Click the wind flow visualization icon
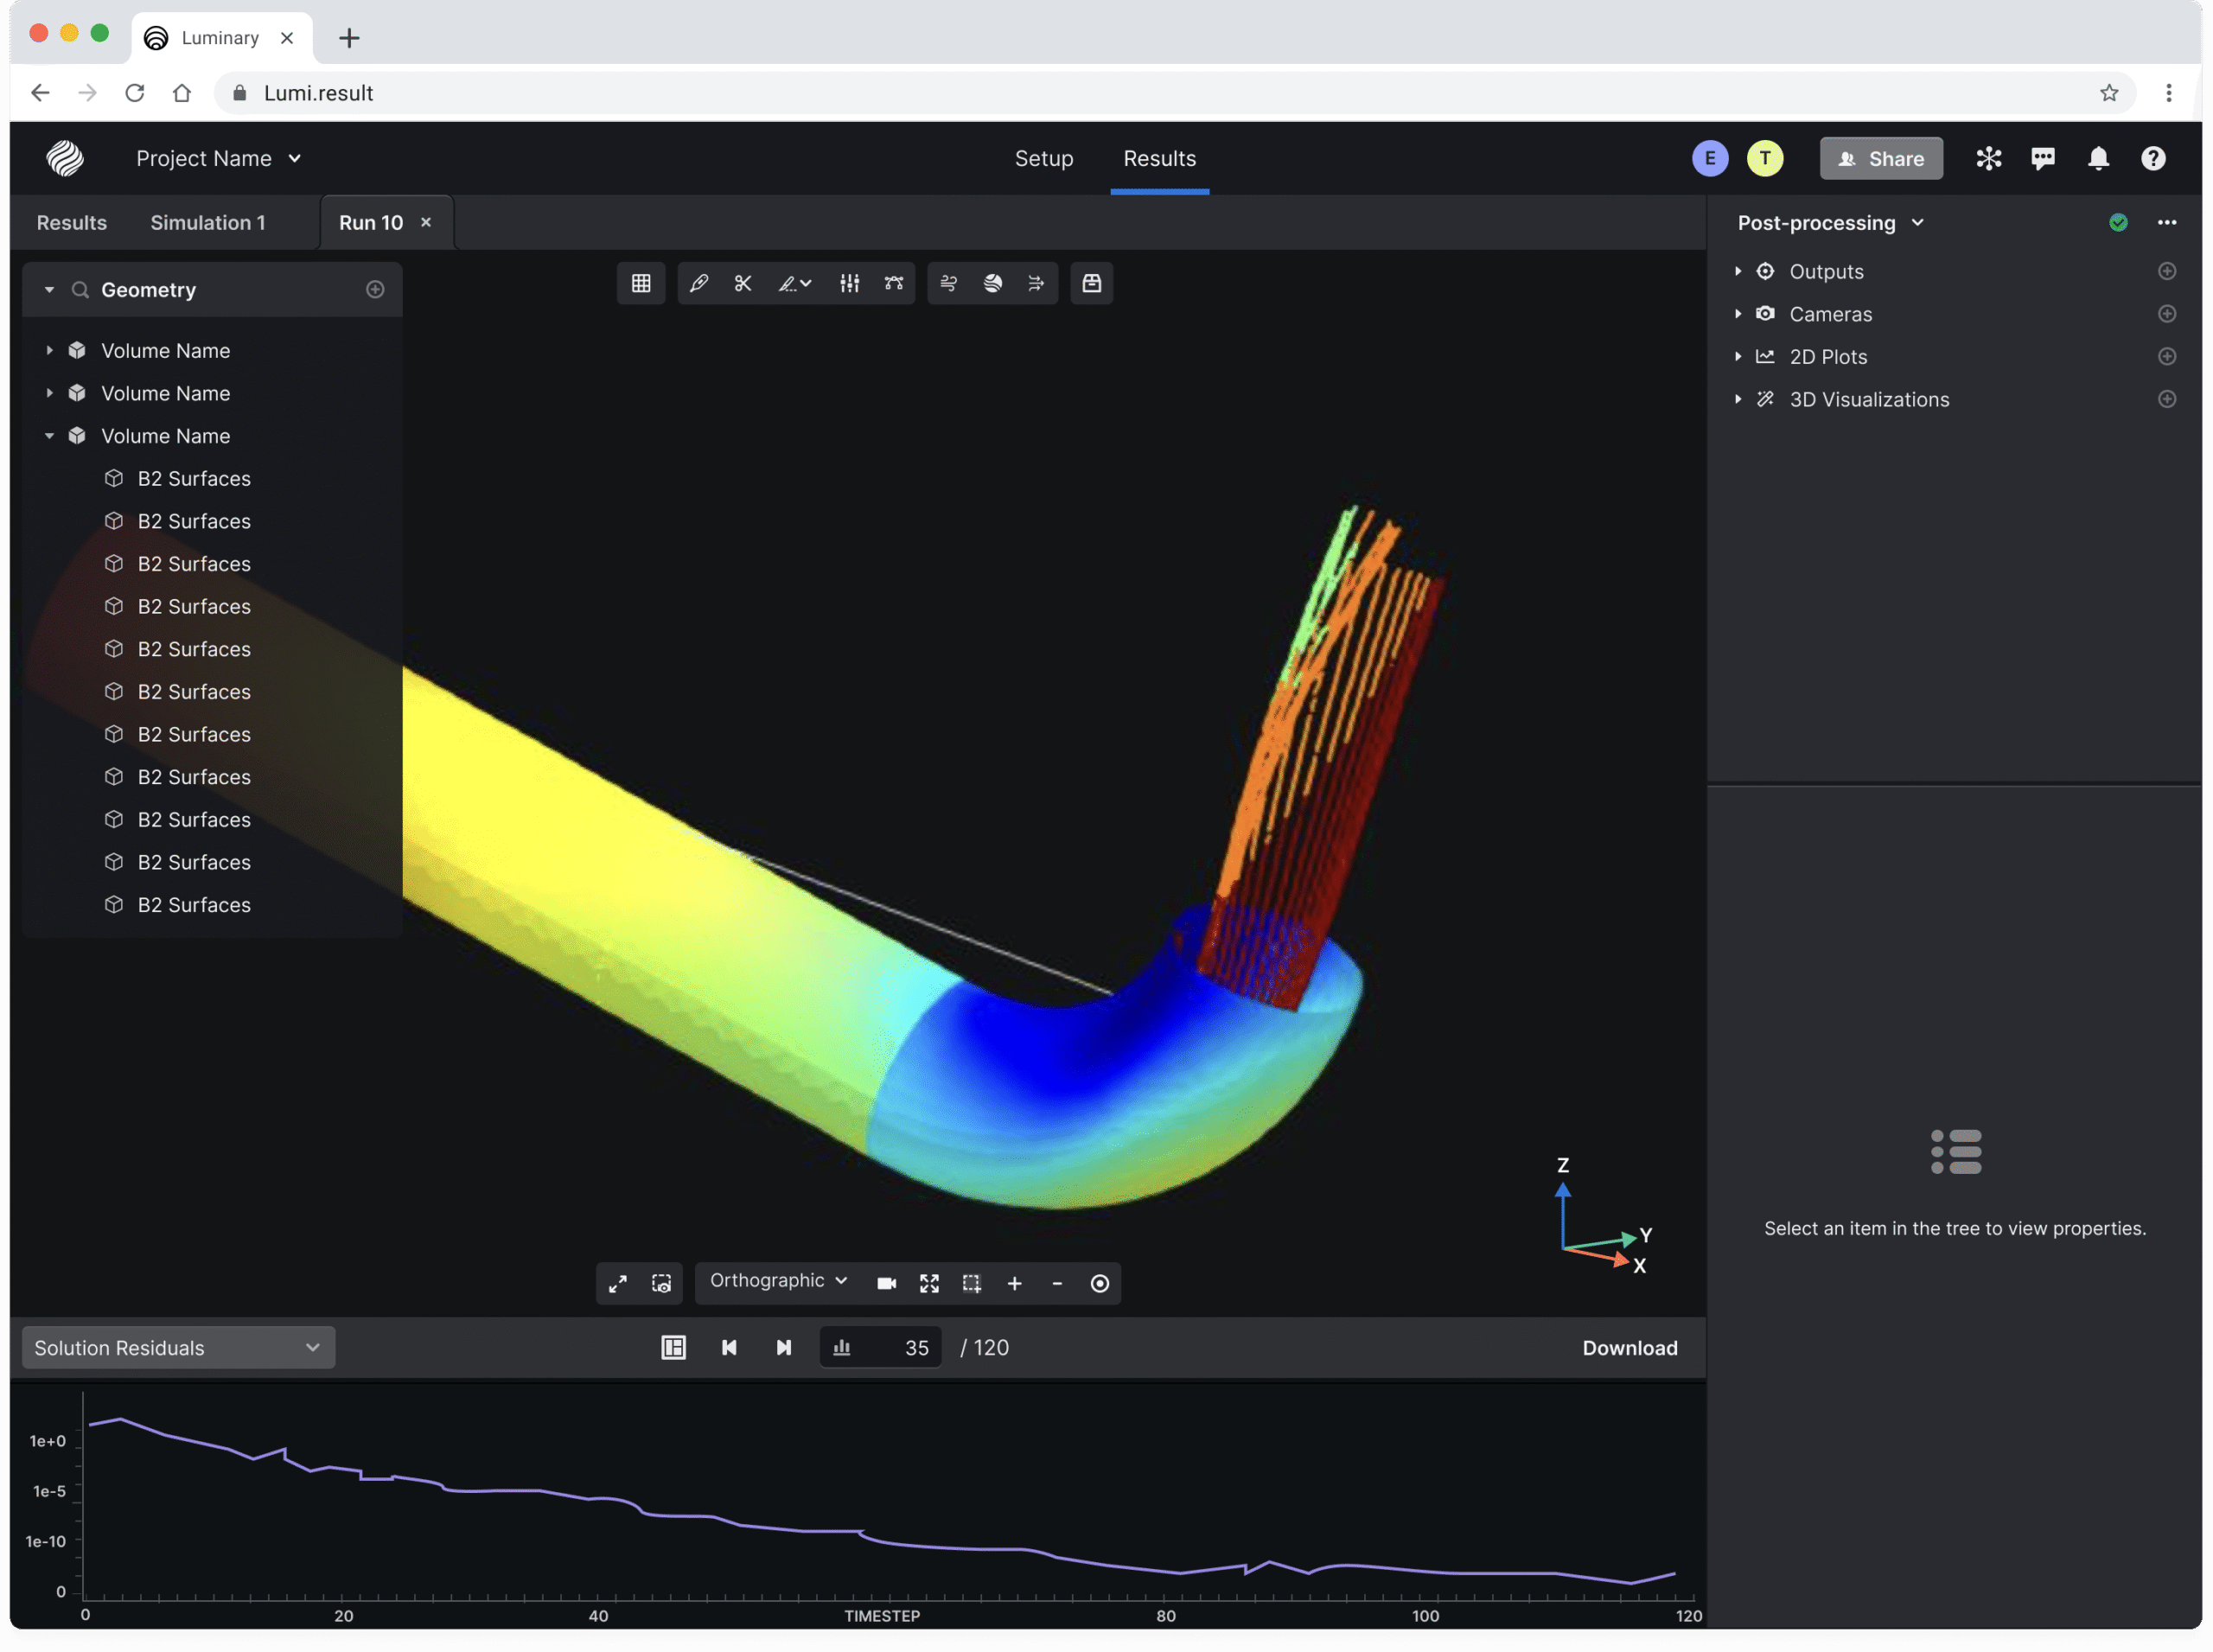Viewport: 2213px width, 1652px height. point(948,283)
